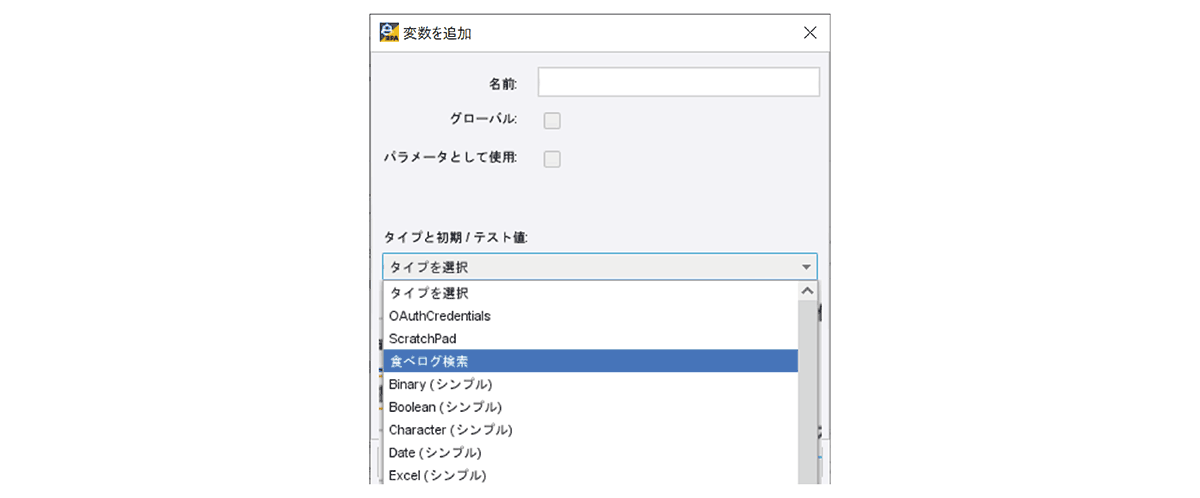Toggle the パラメータとして使用 checkbox
This screenshot has width=1200, height=498.
552,159
